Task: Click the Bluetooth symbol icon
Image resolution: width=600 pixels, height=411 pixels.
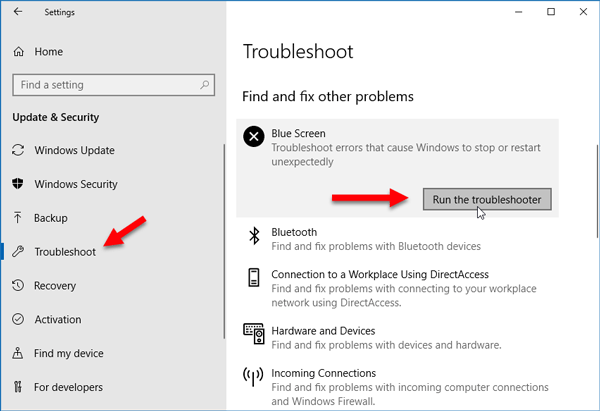Action: coord(254,235)
